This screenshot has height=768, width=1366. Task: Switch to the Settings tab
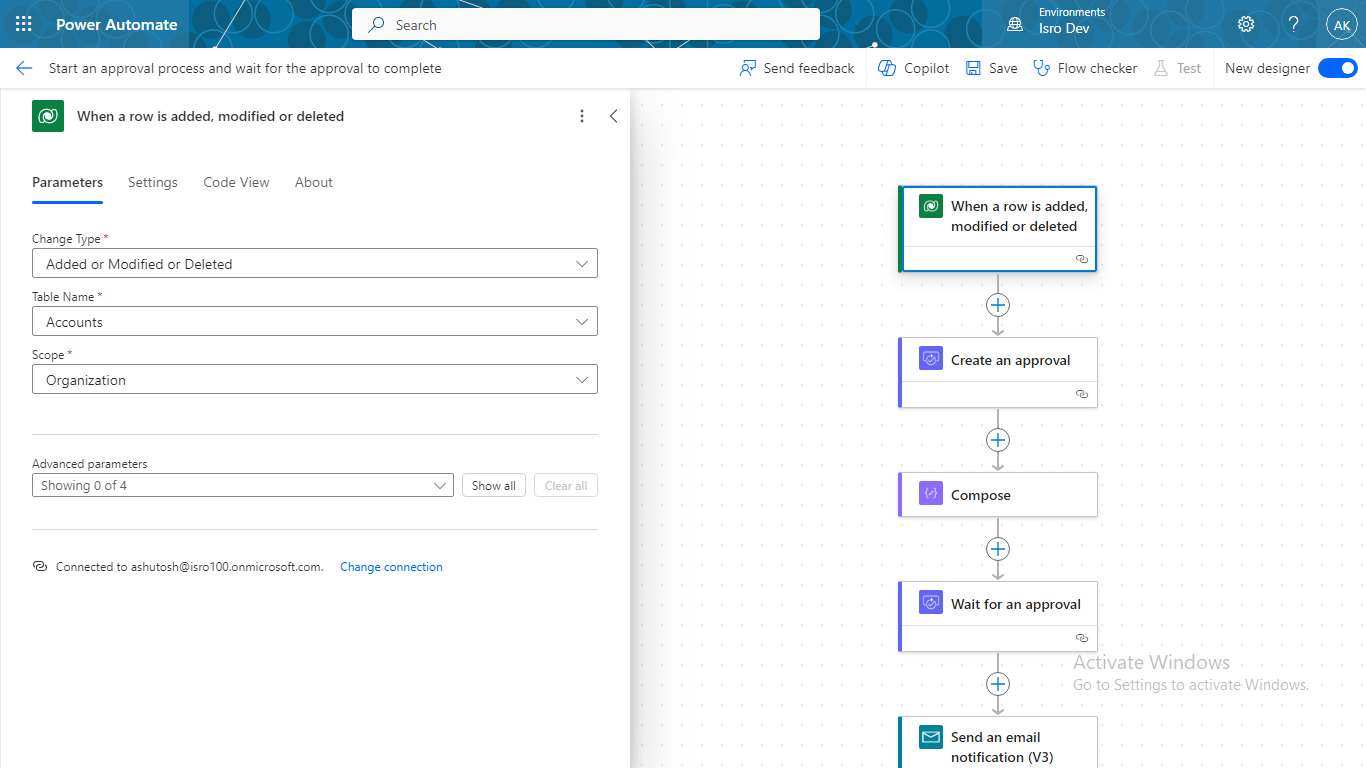click(153, 182)
